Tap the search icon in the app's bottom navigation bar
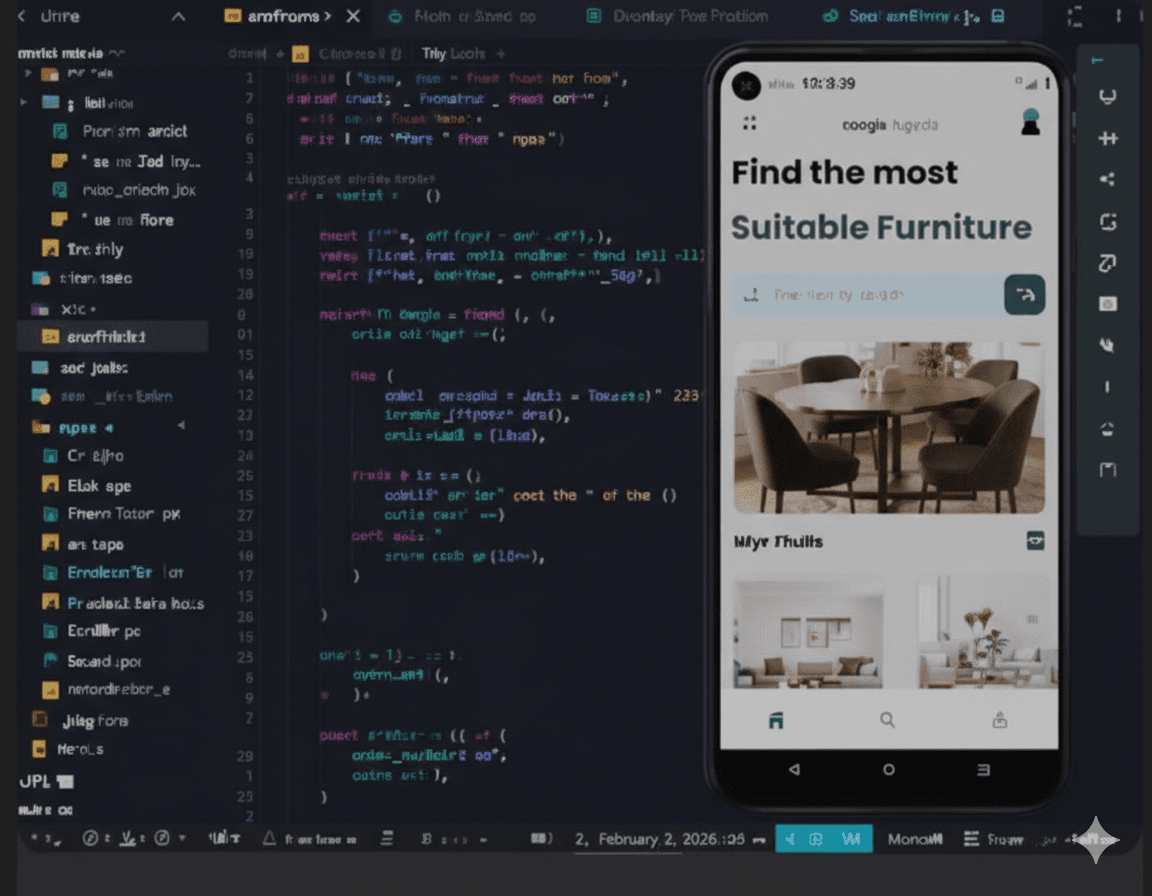 (x=886, y=719)
